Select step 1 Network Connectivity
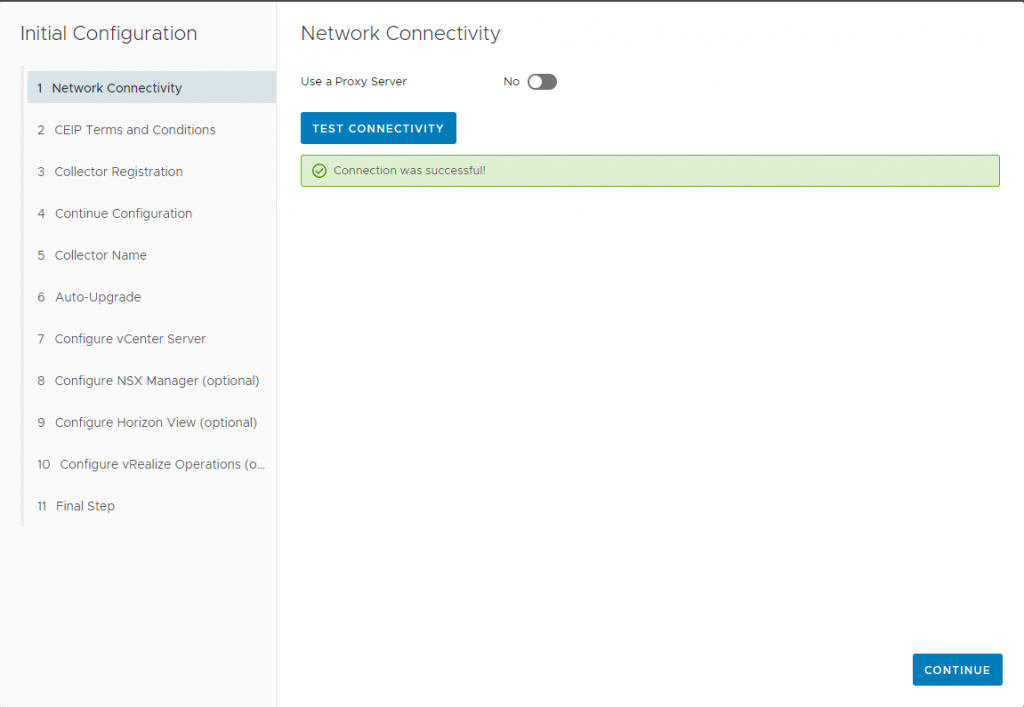Screen dimensions: 1024x707 [152, 87]
